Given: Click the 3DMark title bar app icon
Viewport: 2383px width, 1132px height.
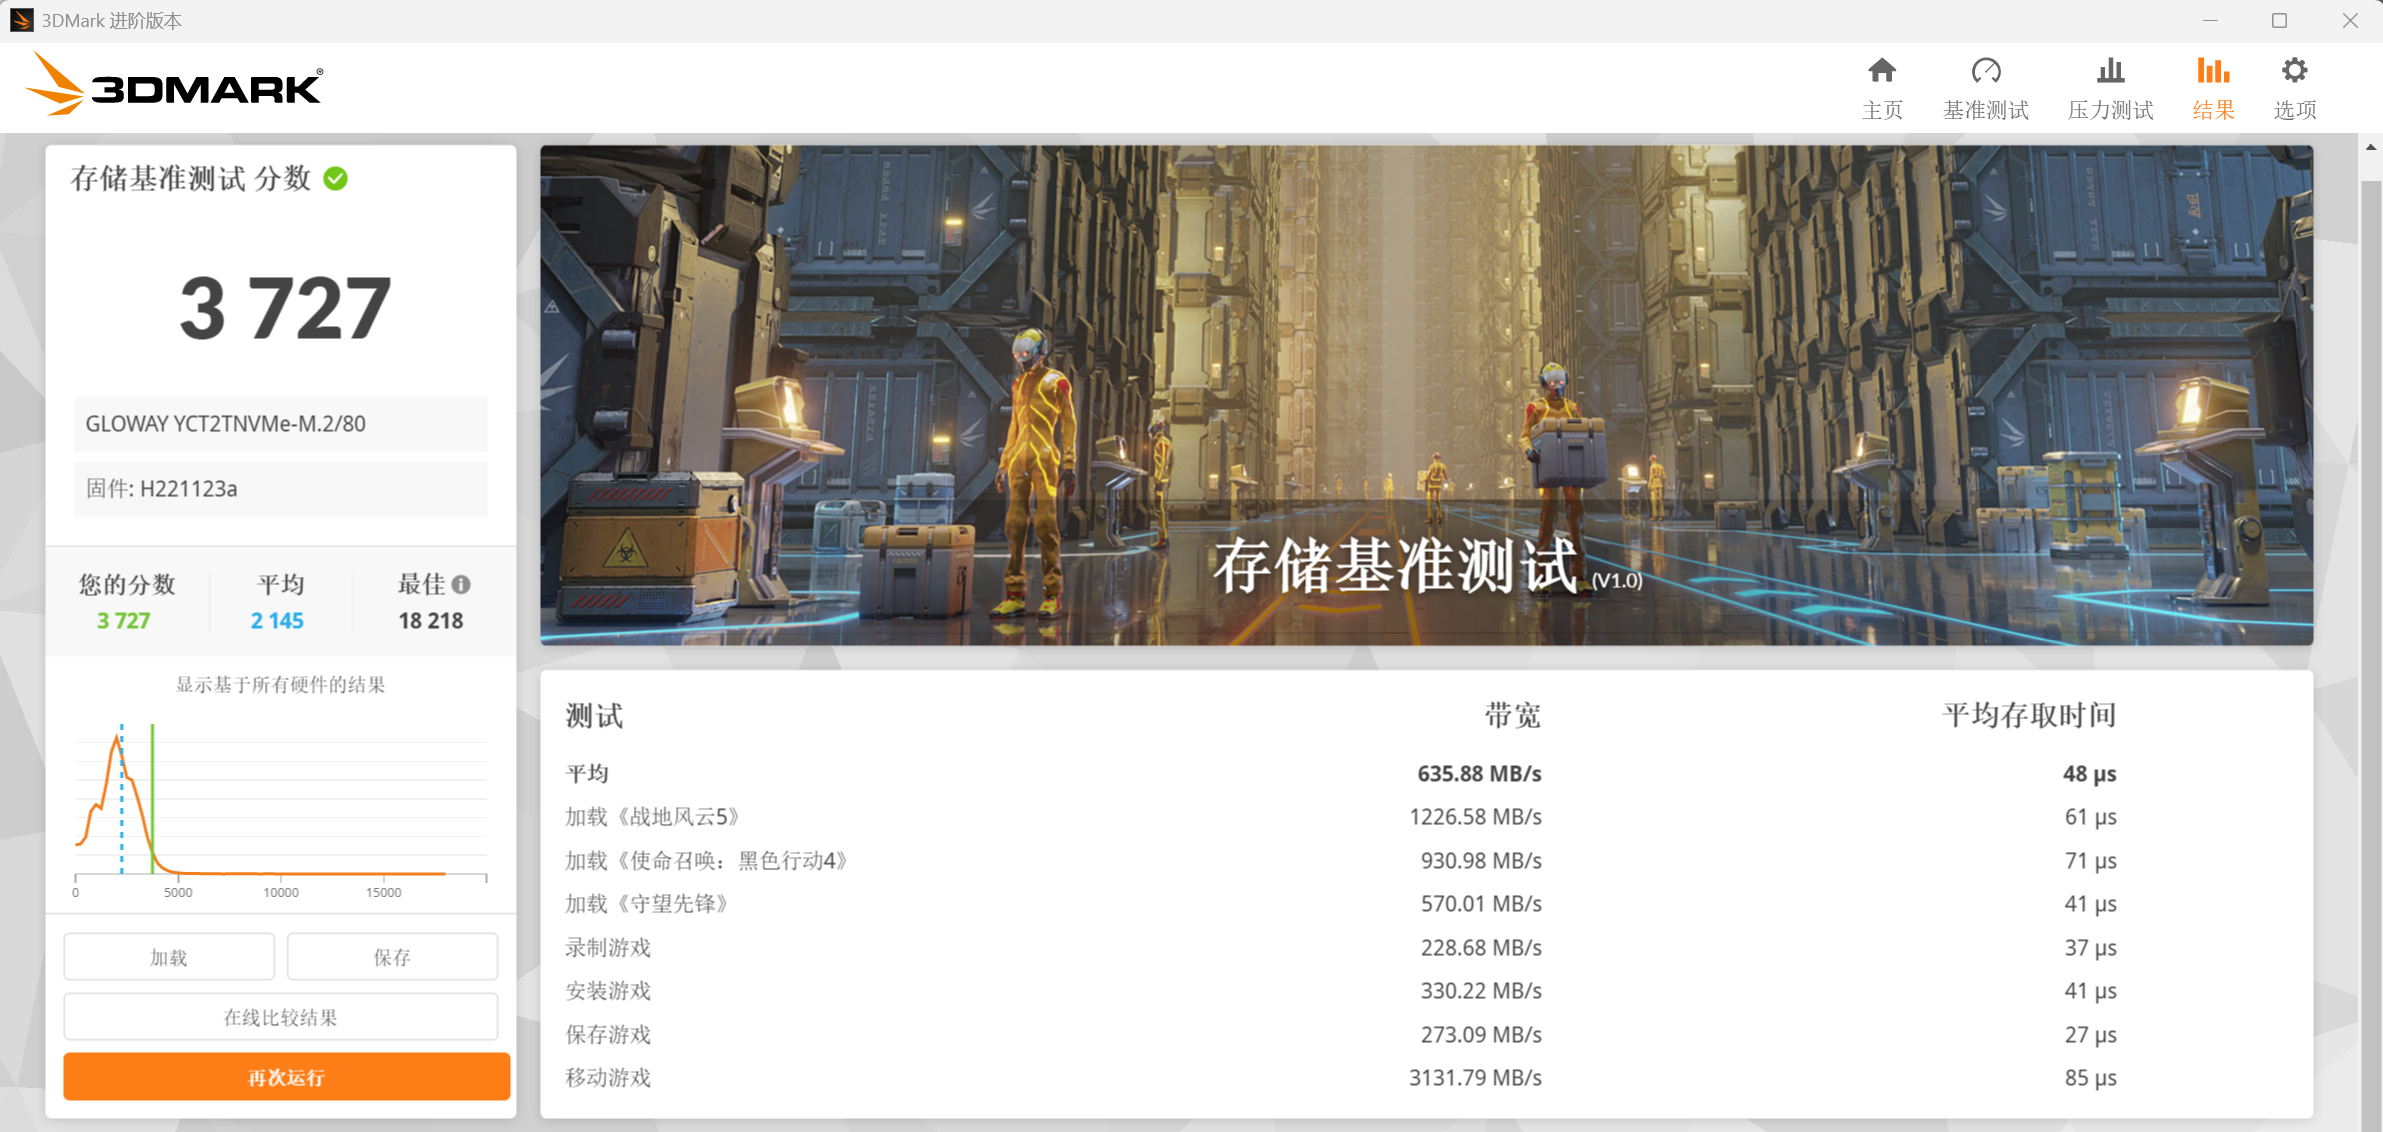Looking at the screenshot, I should [21, 20].
